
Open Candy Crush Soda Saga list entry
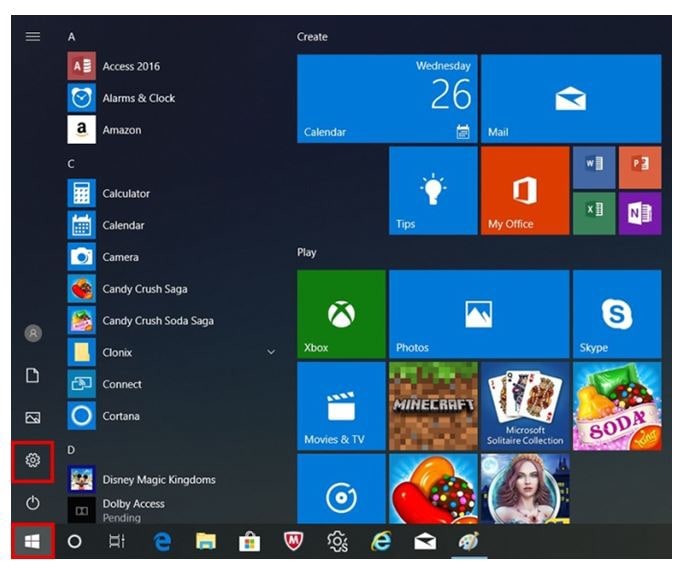point(173,321)
